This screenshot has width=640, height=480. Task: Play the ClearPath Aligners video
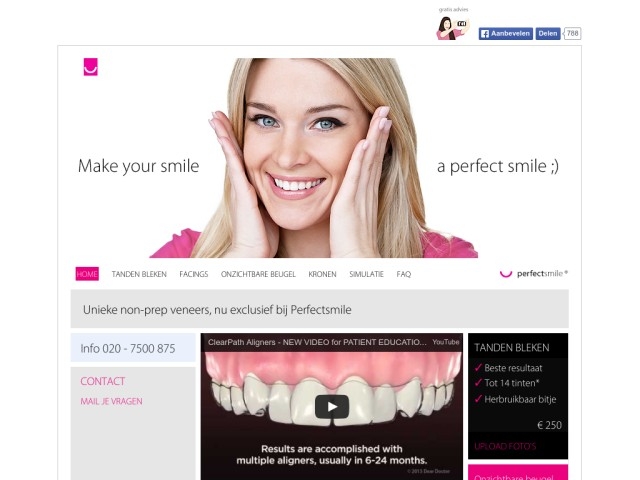331,406
